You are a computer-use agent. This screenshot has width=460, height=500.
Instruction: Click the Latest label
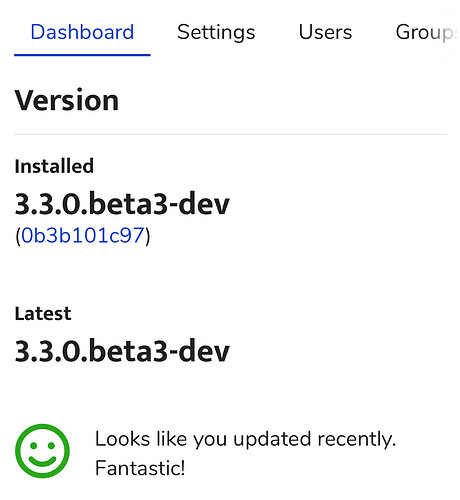(43, 314)
